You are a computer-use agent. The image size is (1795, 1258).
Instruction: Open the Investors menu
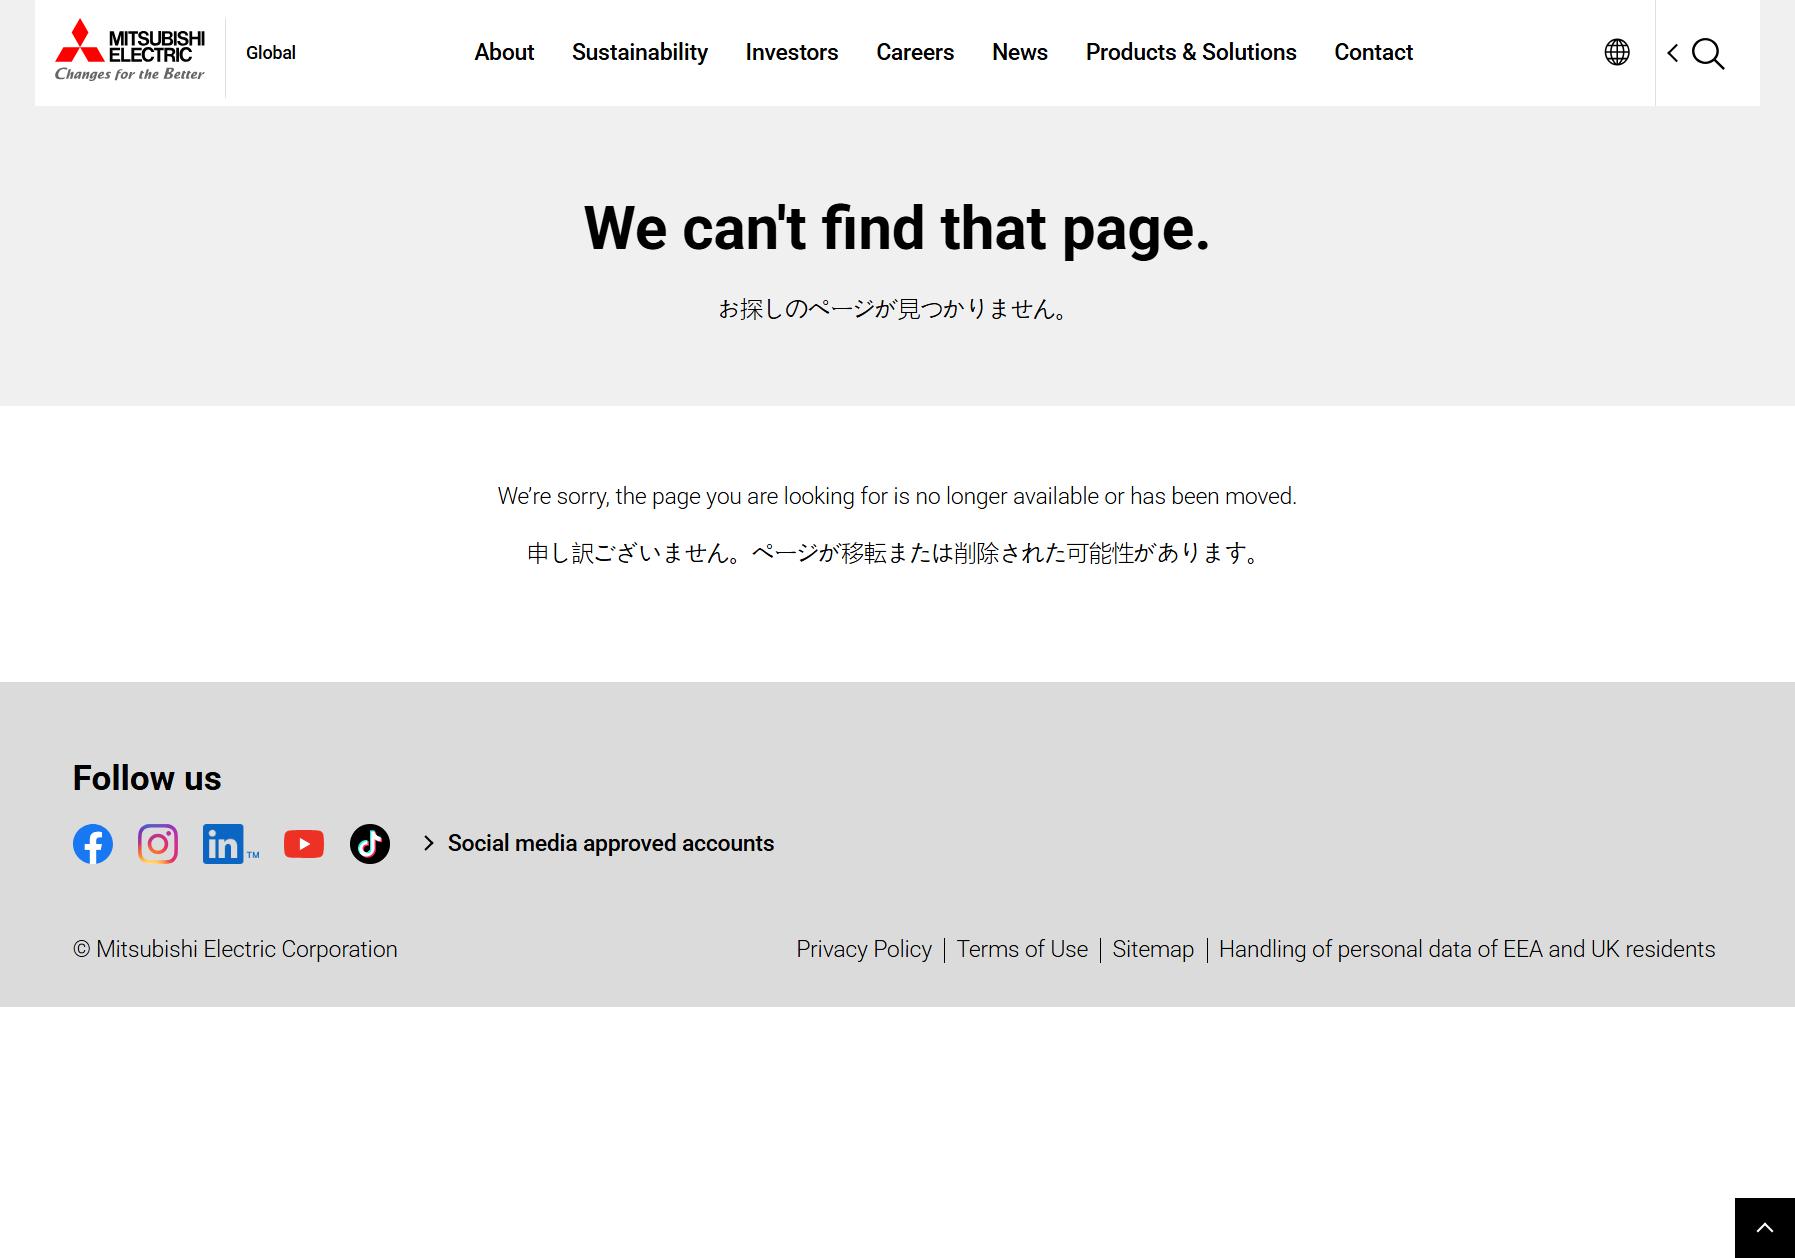tap(792, 52)
